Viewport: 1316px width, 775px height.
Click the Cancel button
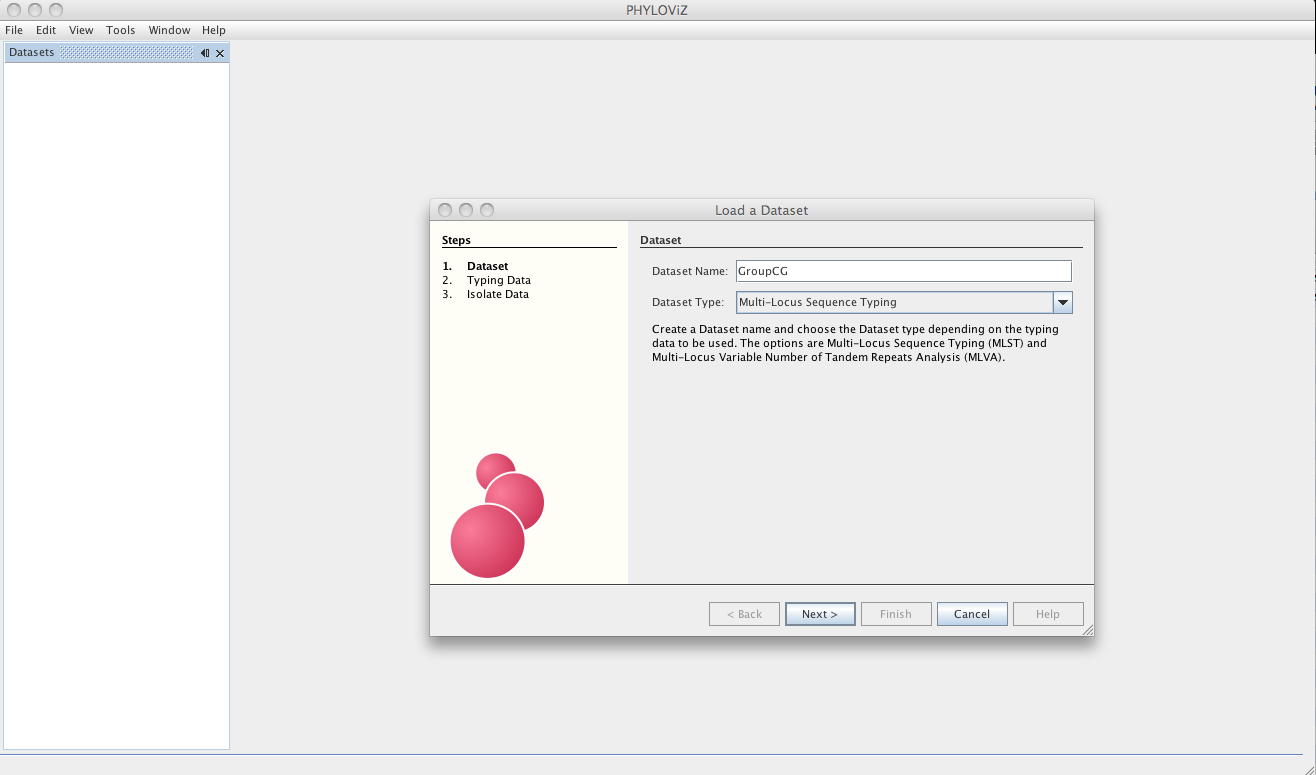[972, 614]
